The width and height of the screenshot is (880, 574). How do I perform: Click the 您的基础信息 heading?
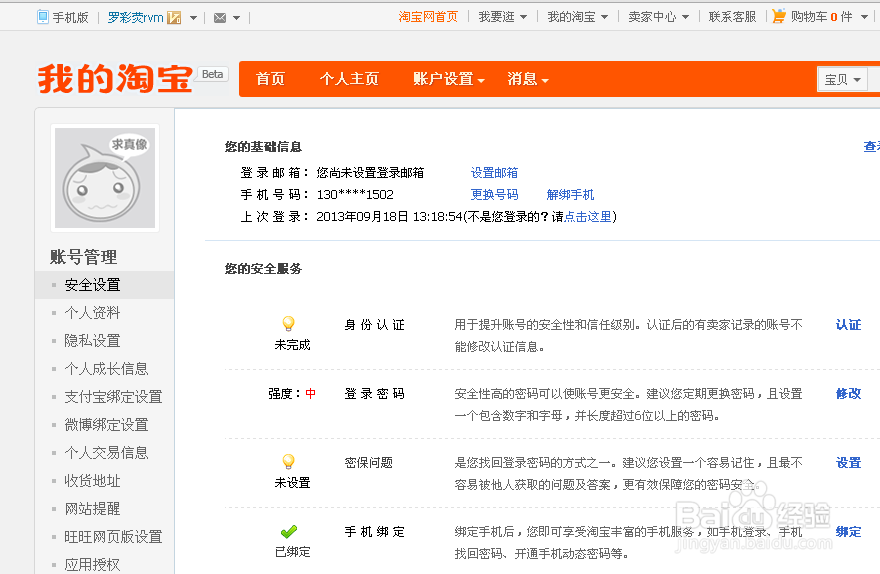click(263, 147)
